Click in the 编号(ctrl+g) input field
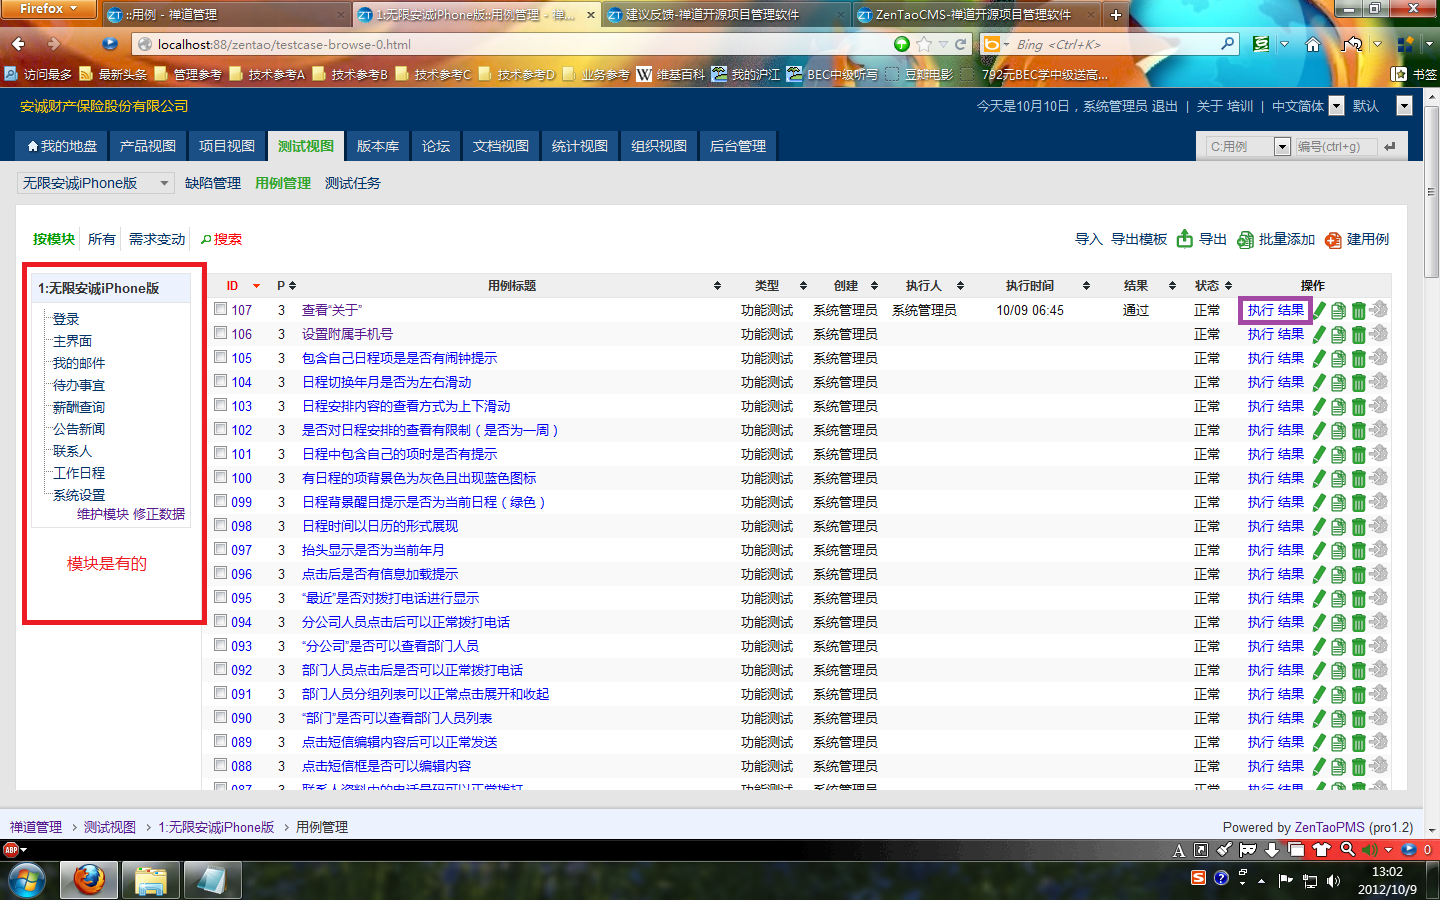Image resolution: width=1440 pixels, height=900 pixels. tap(1333, 146)
